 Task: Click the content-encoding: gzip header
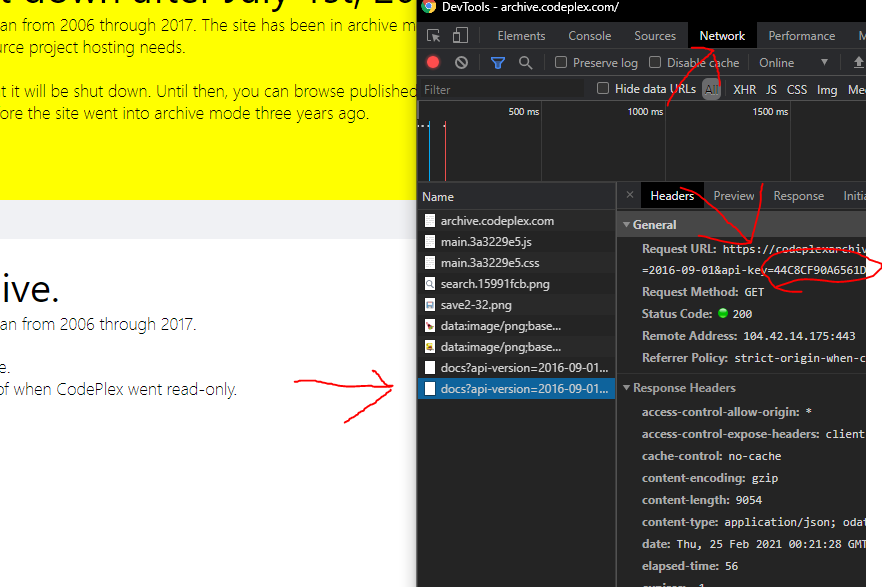click(709, 478)
